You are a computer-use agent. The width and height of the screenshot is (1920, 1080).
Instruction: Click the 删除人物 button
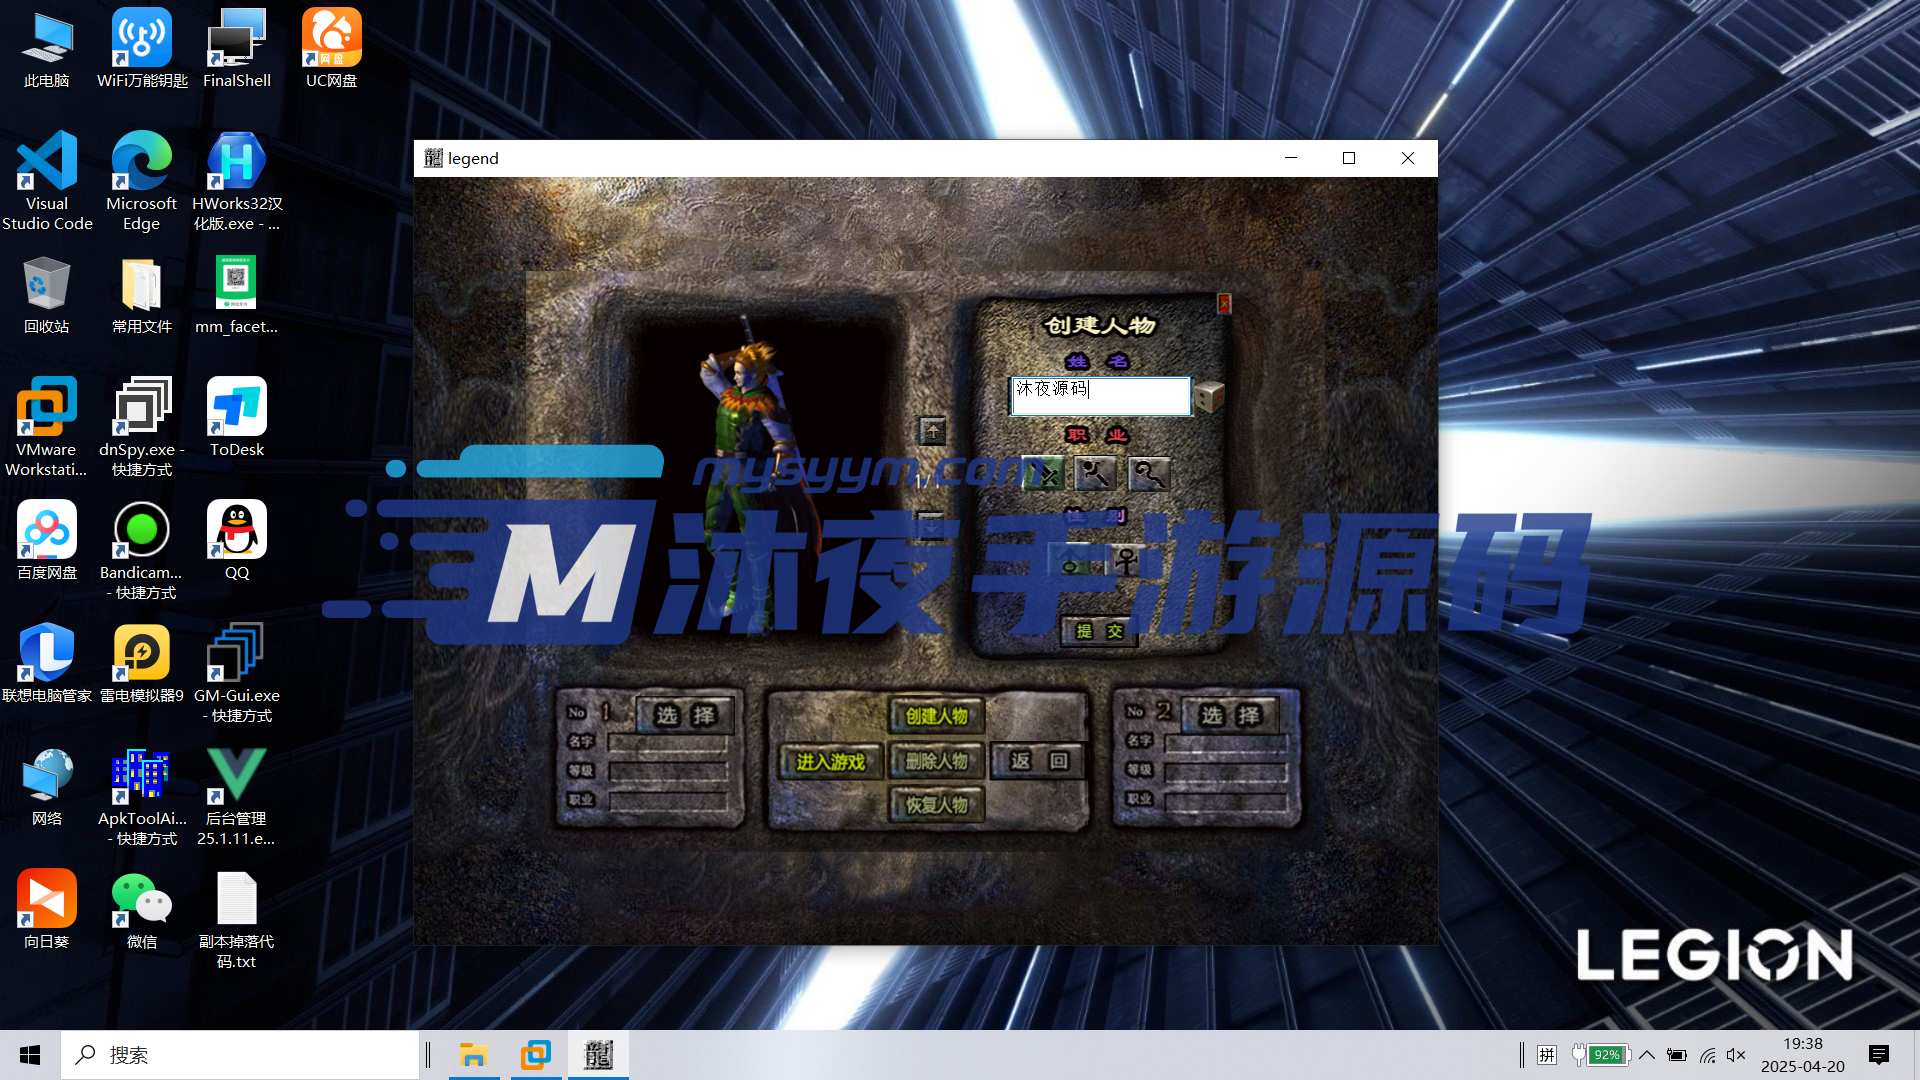pos(936,762)
